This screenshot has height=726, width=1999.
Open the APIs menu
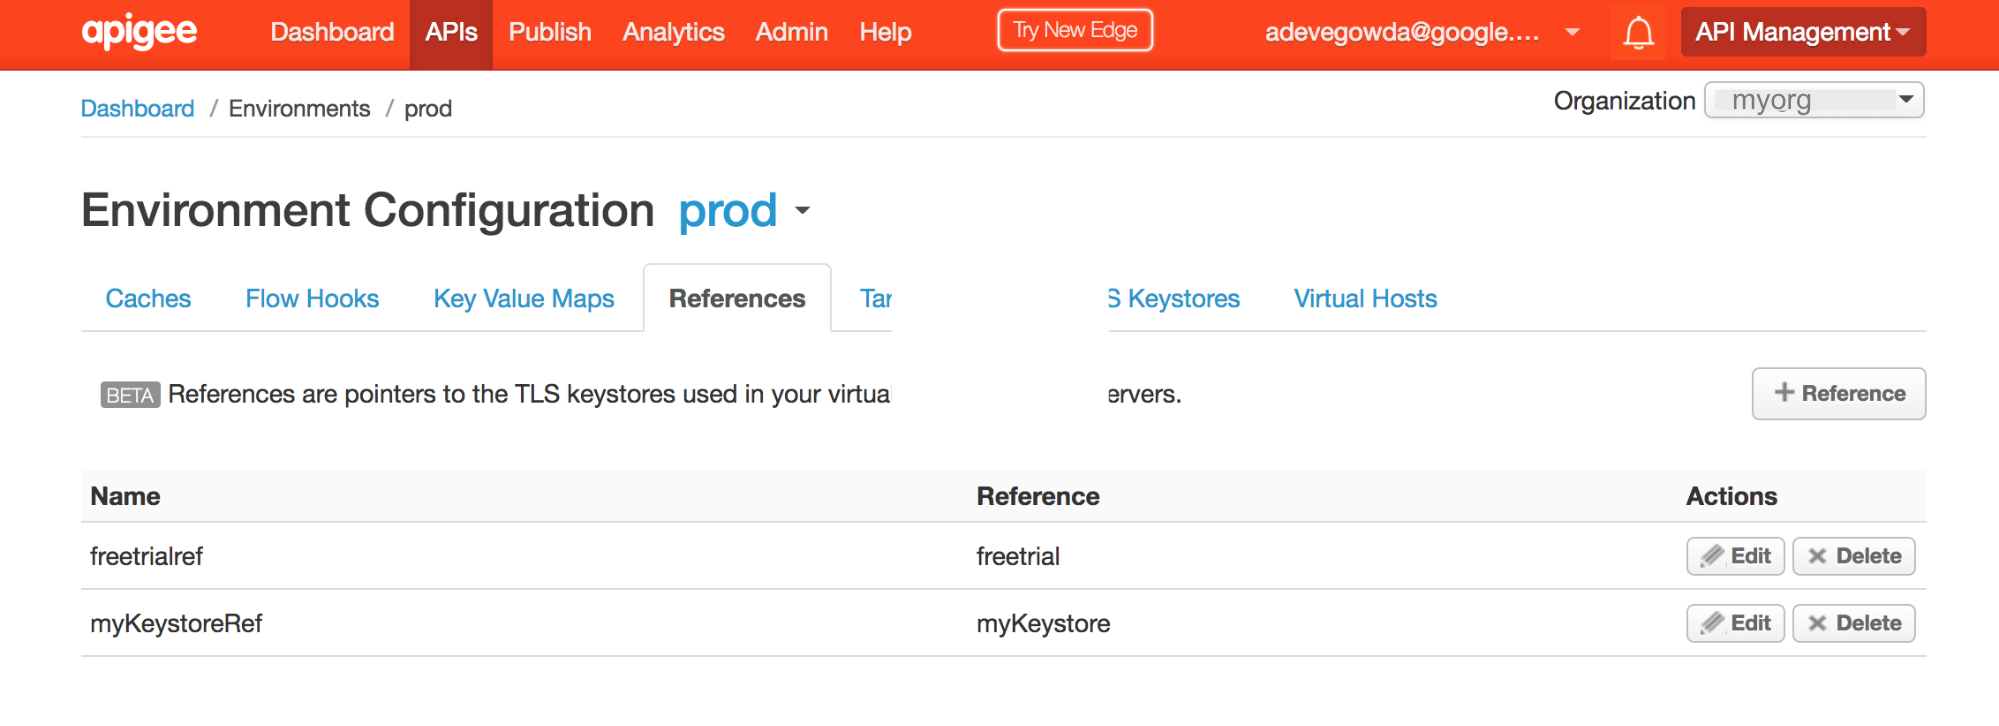click(451, 32)
